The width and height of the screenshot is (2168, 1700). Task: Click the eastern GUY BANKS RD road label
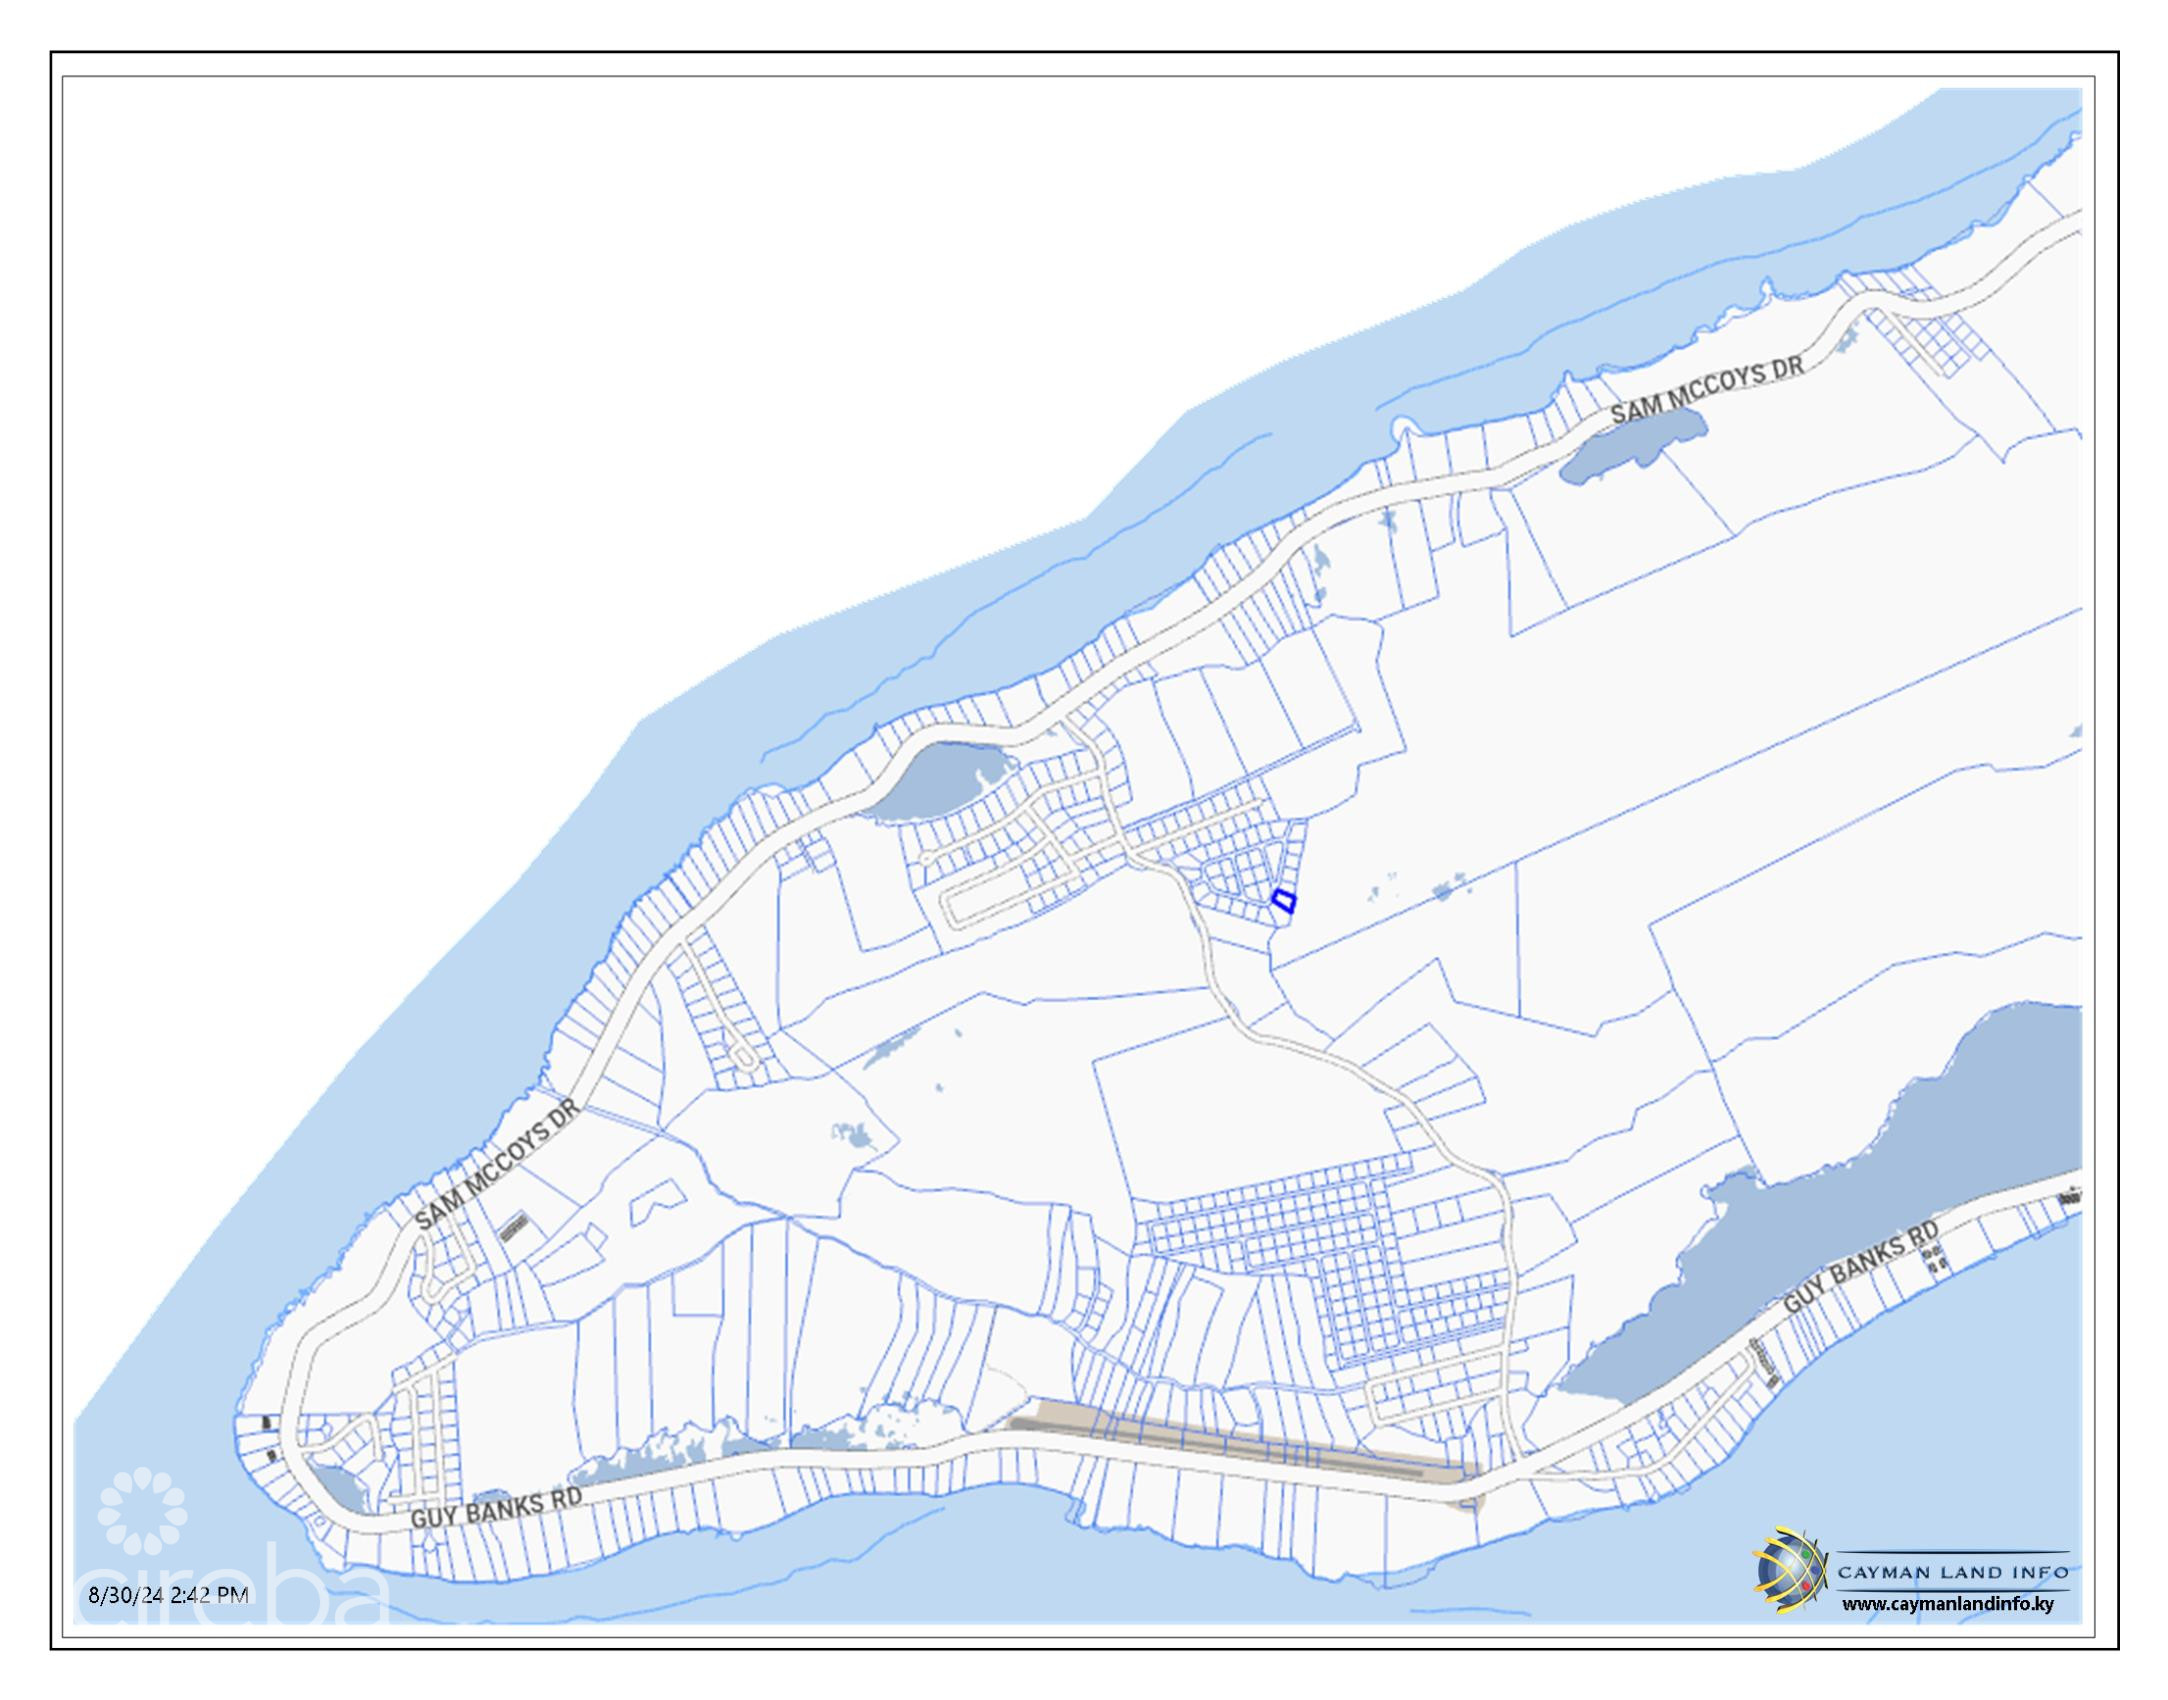tap(1860, 1267)
